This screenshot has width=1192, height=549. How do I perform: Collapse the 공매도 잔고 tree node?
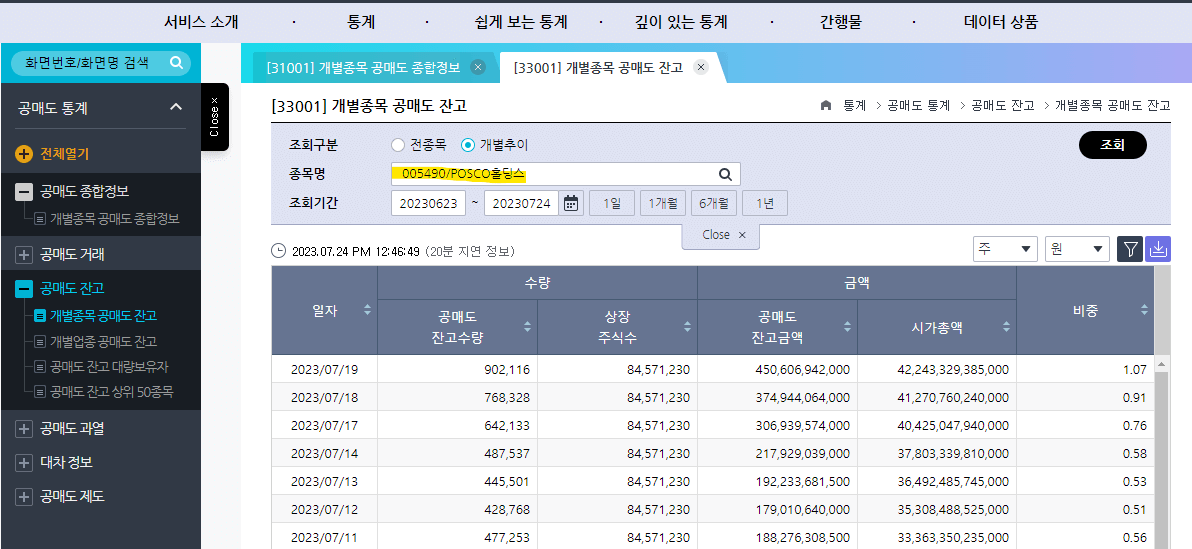coord(24,288)
